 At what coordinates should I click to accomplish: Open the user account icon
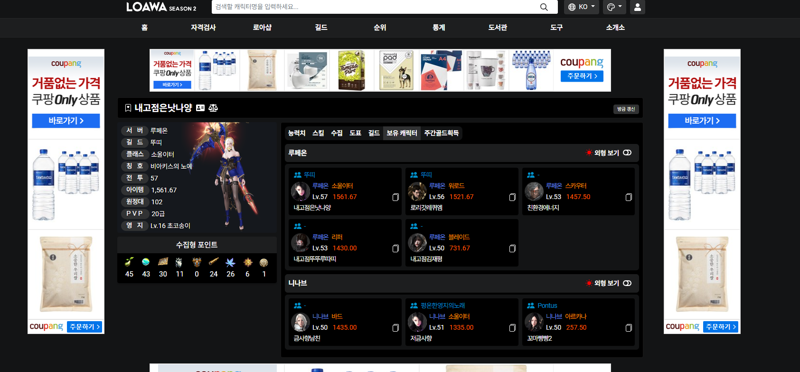pyautogui.click(x=637, y=7)
